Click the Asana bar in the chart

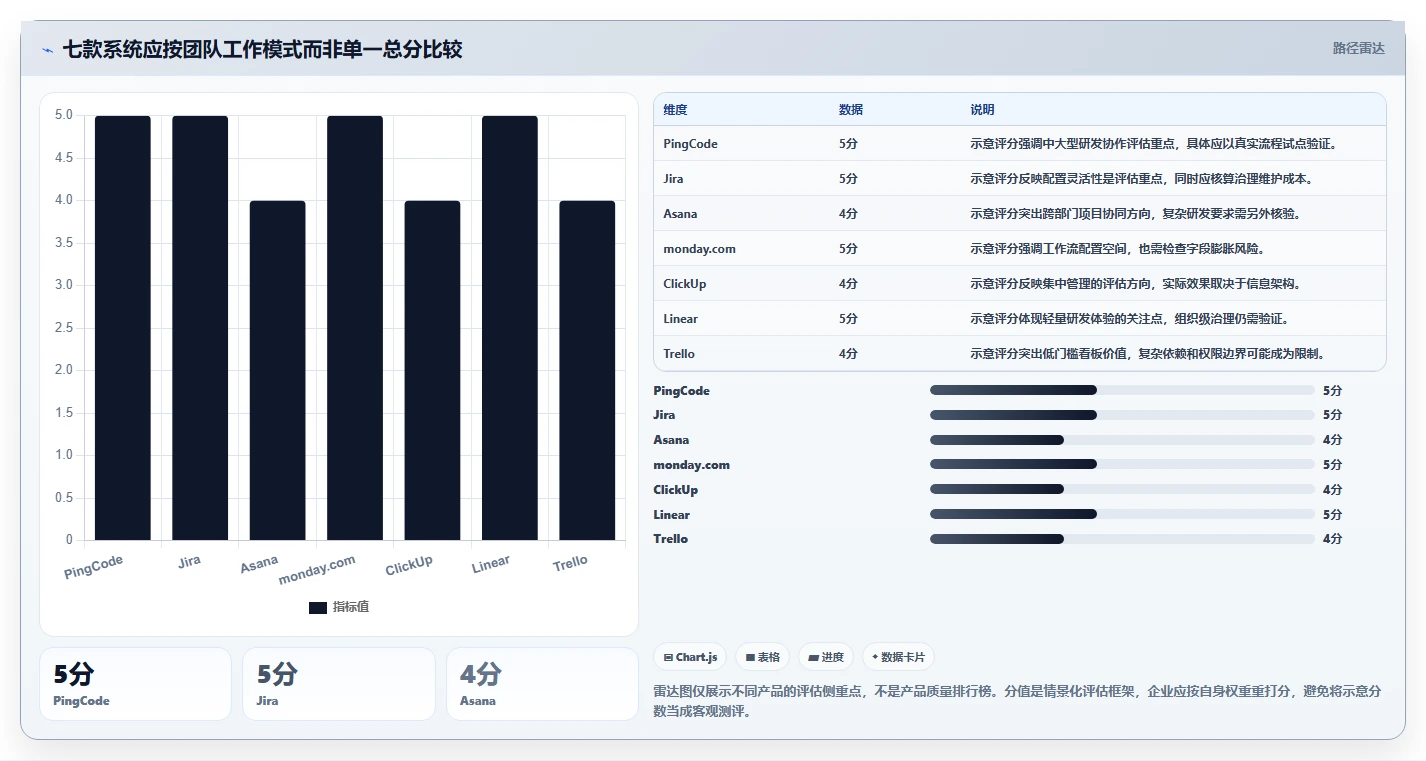278,370
